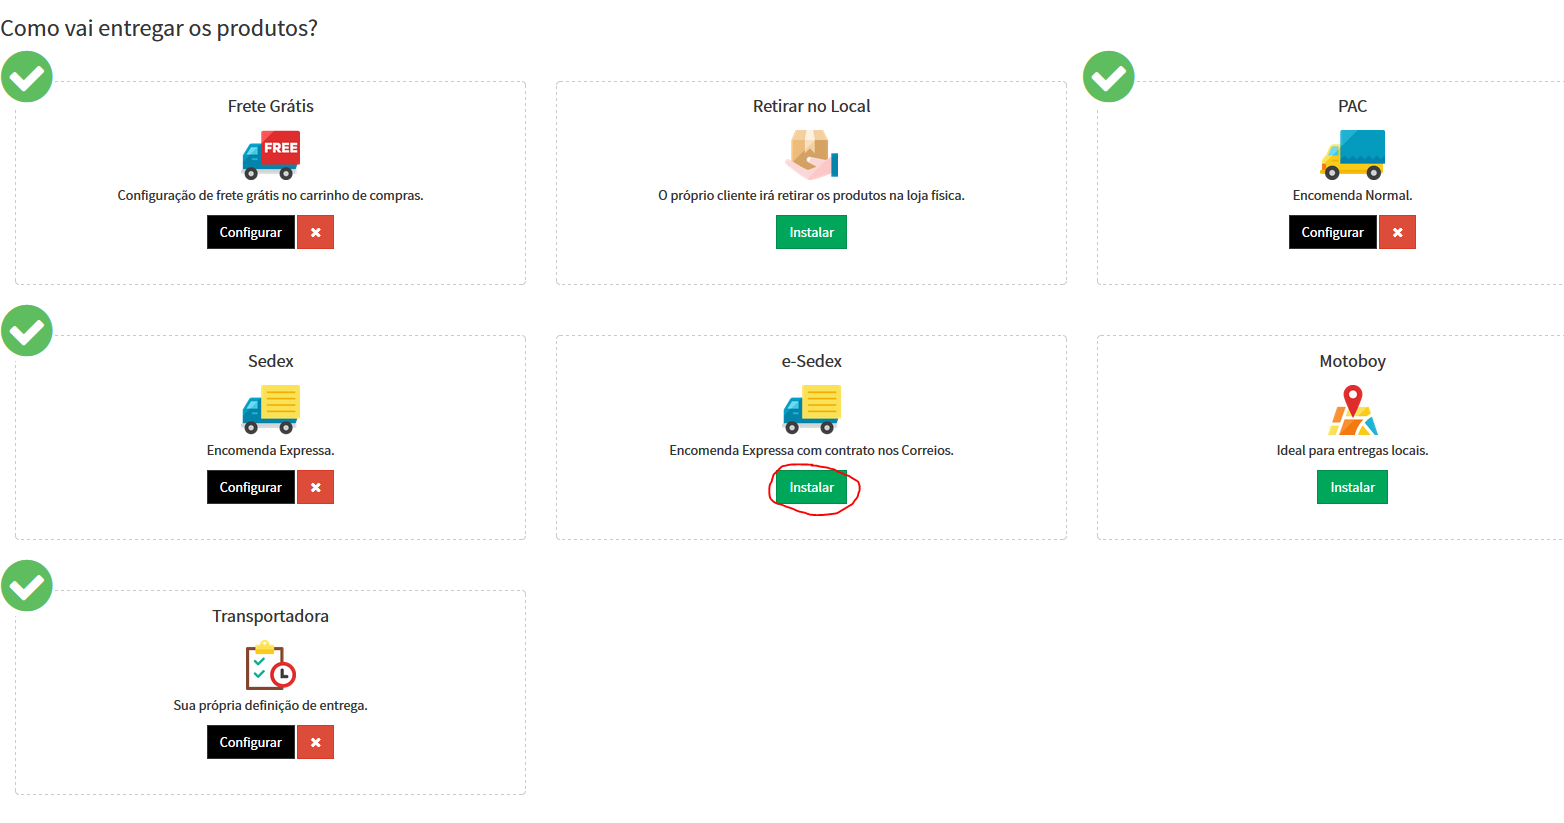Screen dimensions: 1564x823
Task: Click 'Ideal para entregas locais.' text
Action: 1352,450
